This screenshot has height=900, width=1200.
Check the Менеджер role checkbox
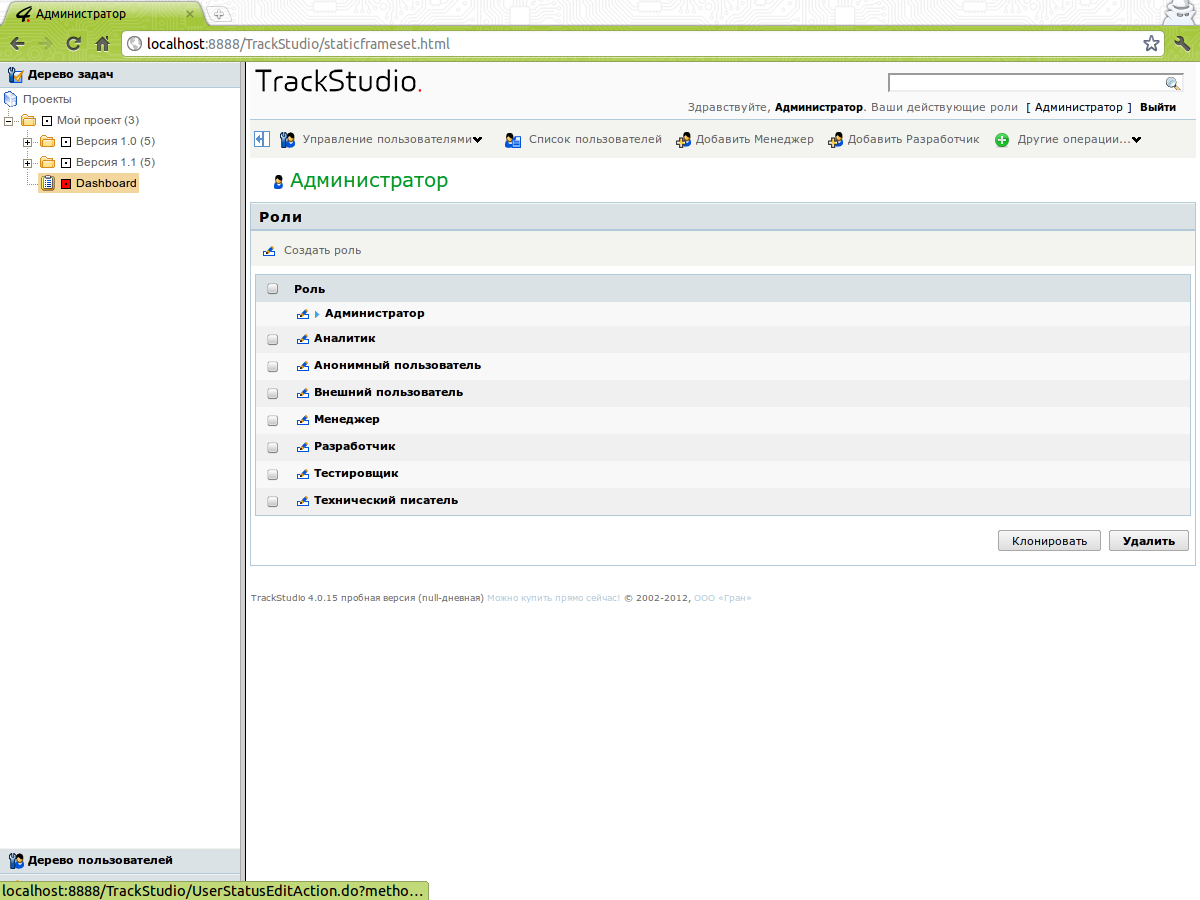click(273, 421)
